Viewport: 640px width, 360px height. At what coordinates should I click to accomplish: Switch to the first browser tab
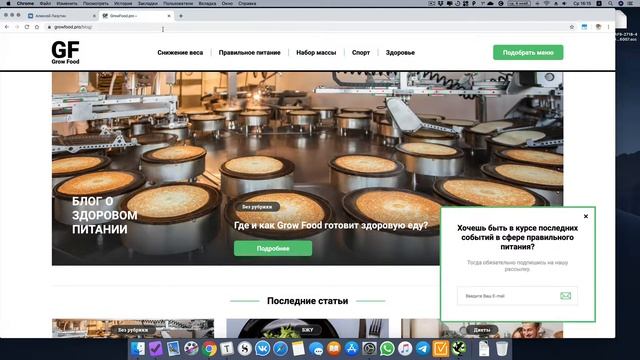click(61, 16)
